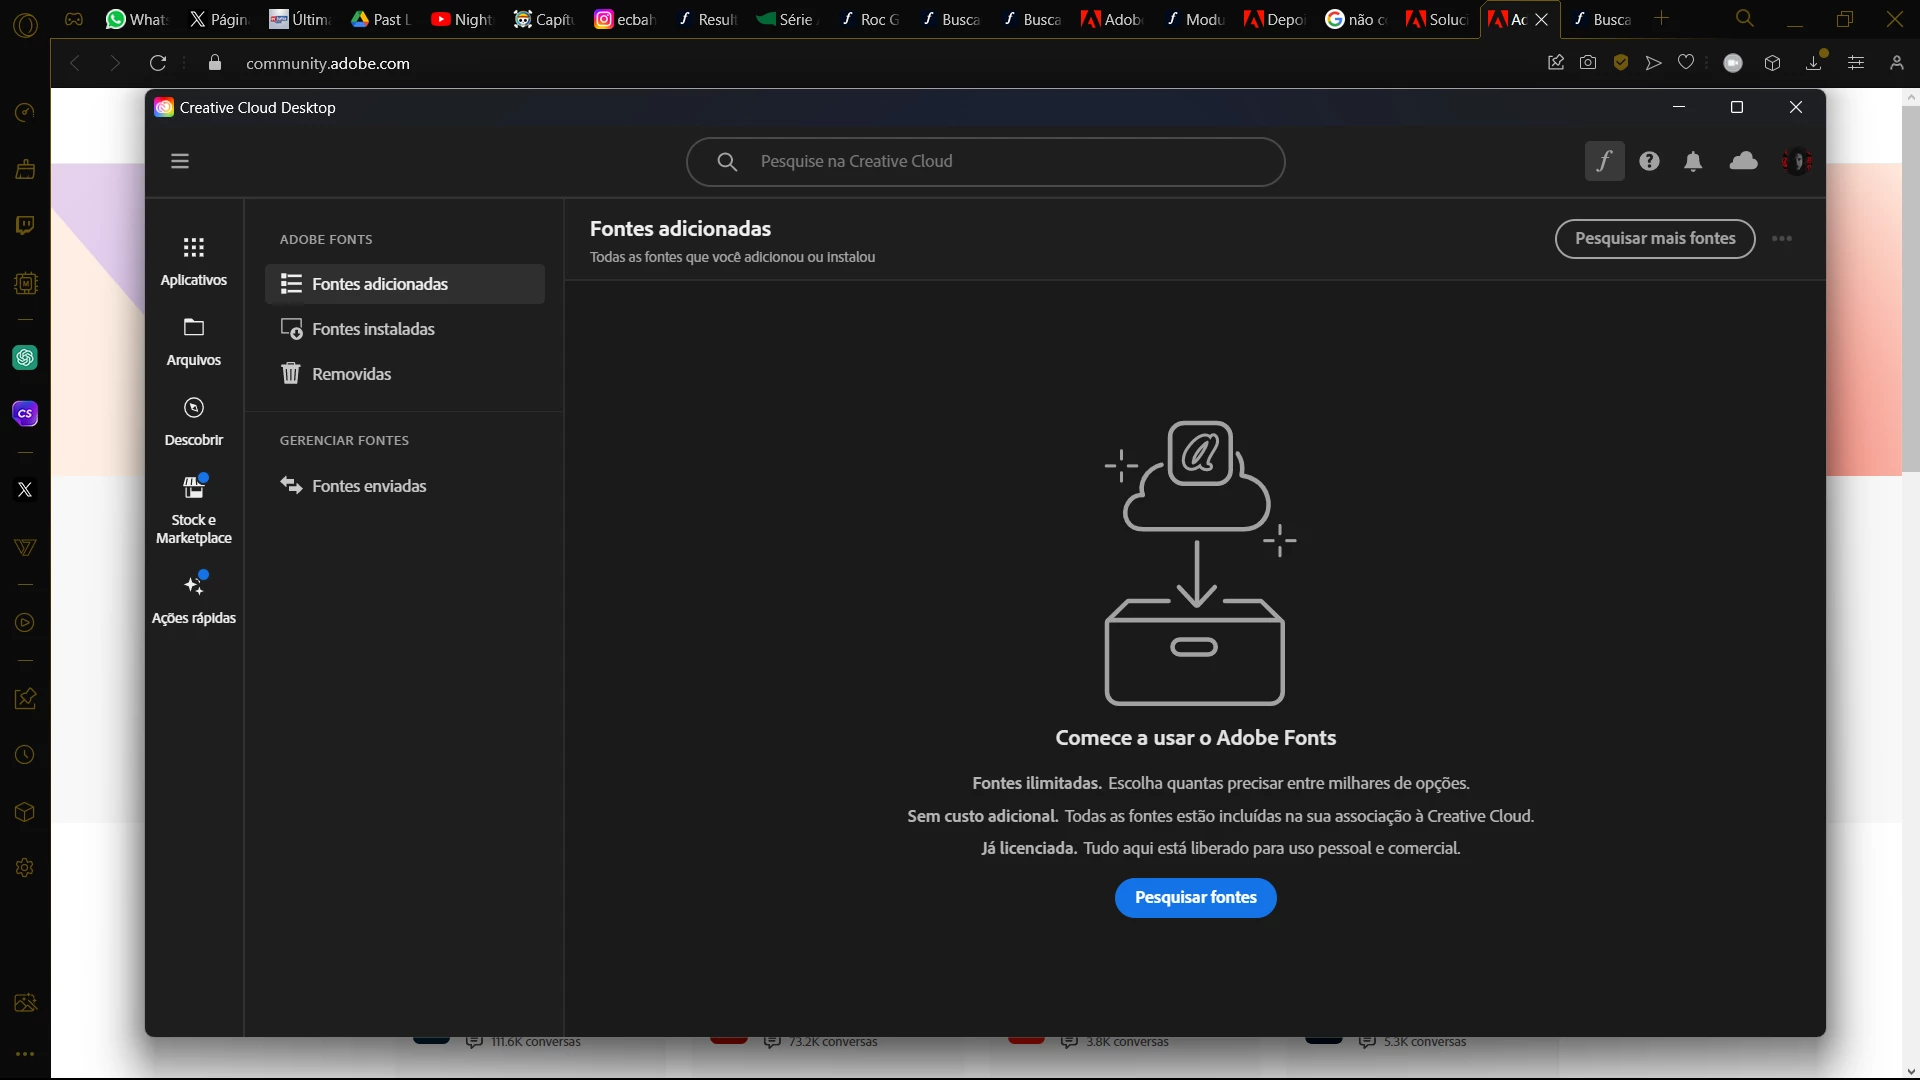Open the account profile avatar
The image size is (1920, 1080).
1796,161
